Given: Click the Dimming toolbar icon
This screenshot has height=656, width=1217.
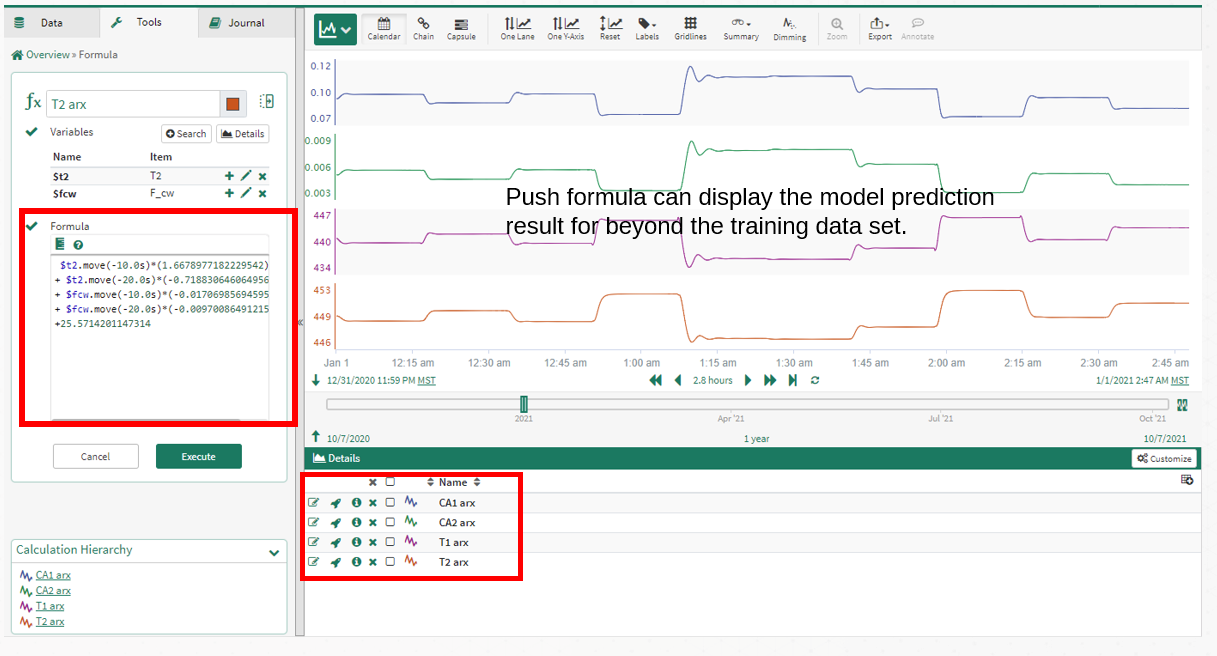Looking at the screenshot, I should pyautogui.click(x=789, y=28).
